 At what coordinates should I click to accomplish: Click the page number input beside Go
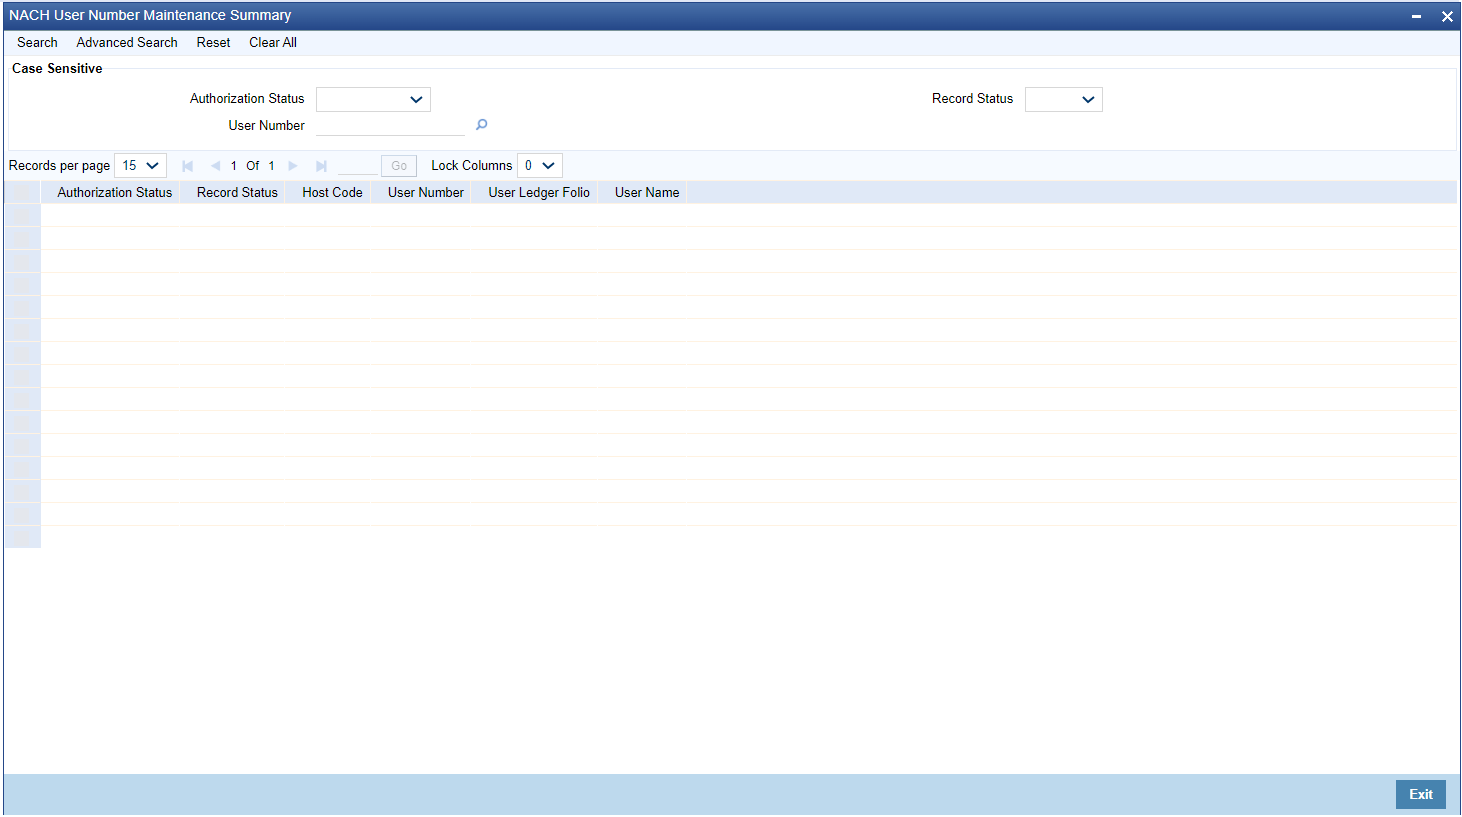(357, 166)
